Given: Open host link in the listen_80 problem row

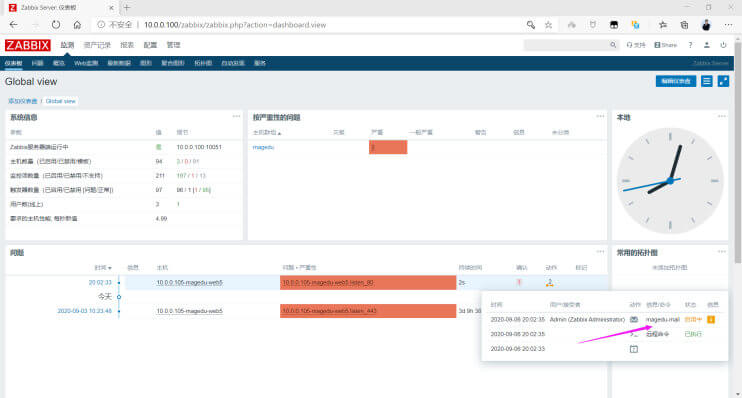Looking at the screenshot, I should [189, 283].
